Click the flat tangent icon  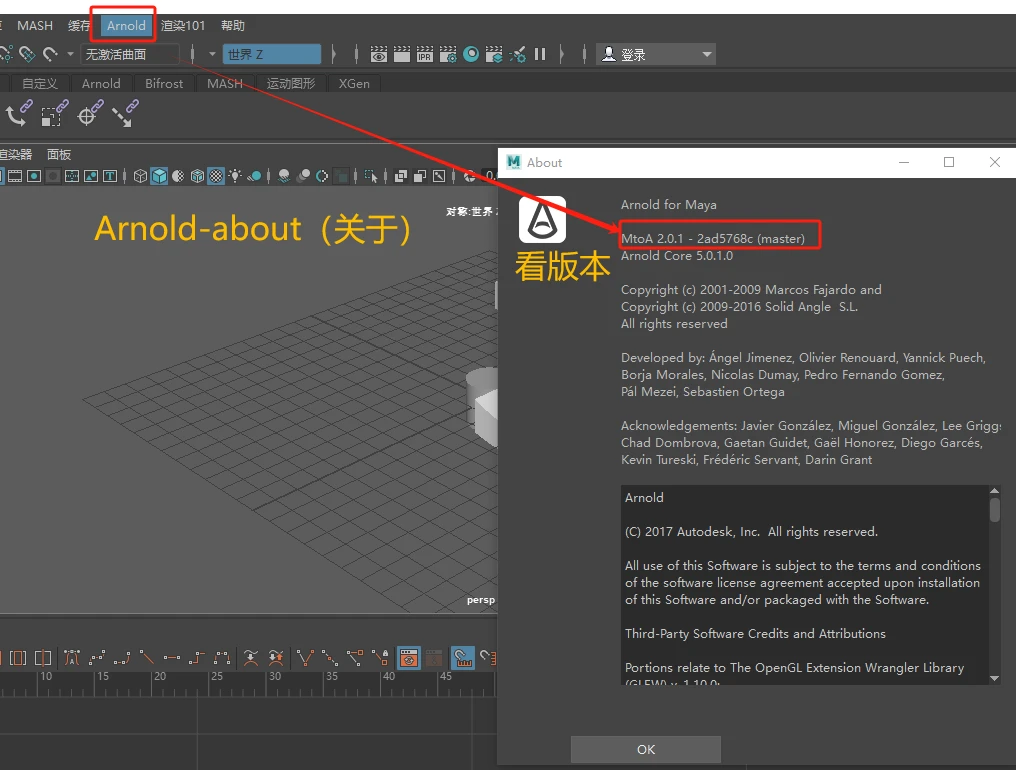click(172, 658)
